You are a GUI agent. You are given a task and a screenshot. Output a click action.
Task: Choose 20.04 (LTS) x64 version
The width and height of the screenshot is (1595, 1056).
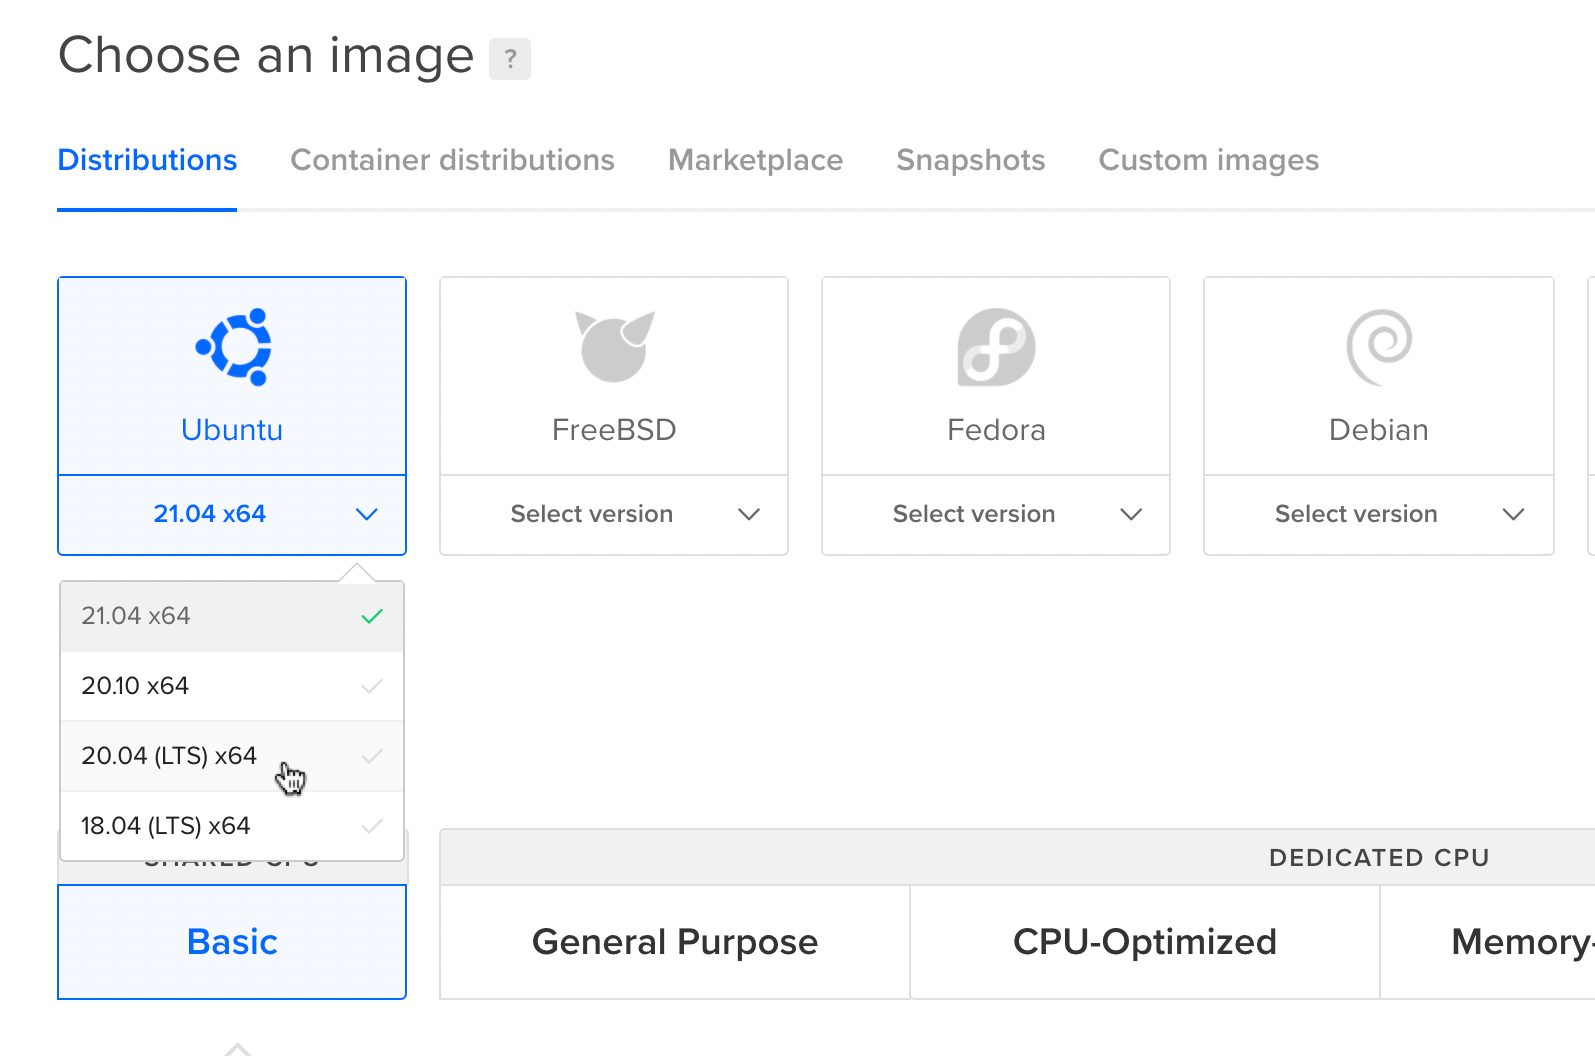[x=232, y=756]
